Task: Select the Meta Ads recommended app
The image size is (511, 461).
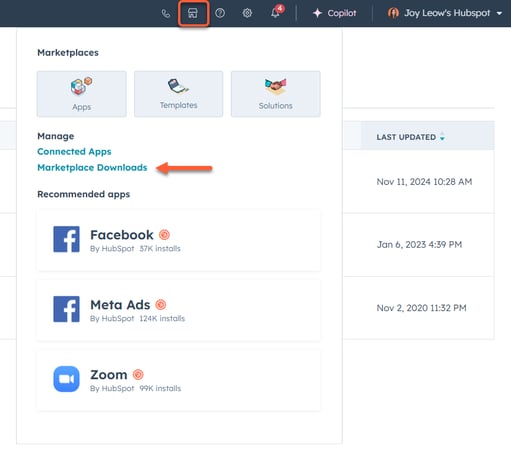Action: point(179,310)
